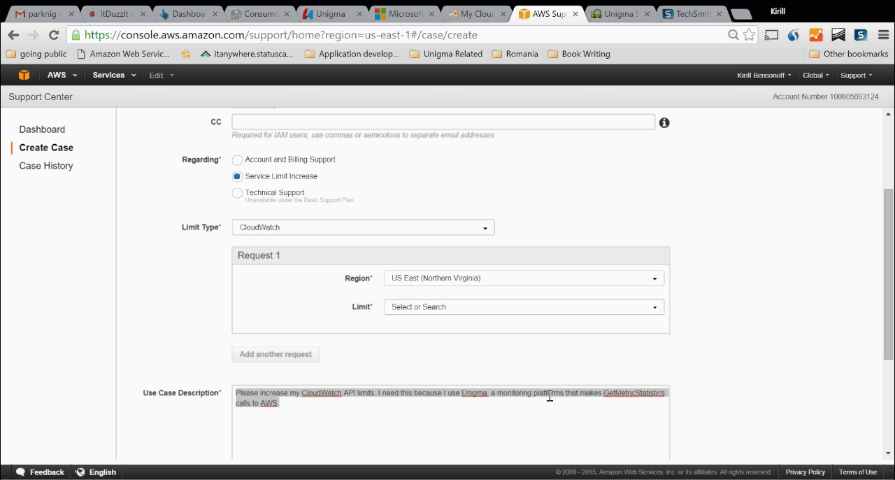Bookmark this page with the star icon
895x480 pixels.
pyautogui.click(x=749, y=35)
